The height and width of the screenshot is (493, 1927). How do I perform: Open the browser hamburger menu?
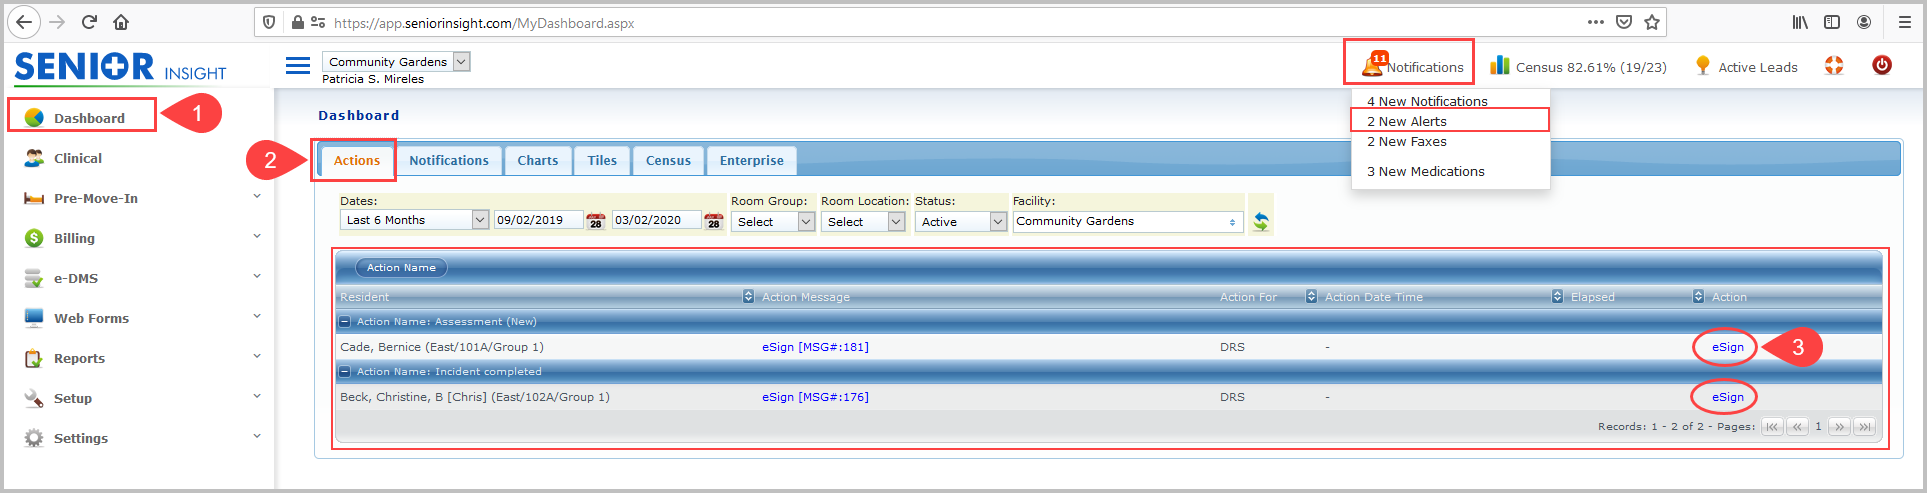click(x=1905, y=22)
